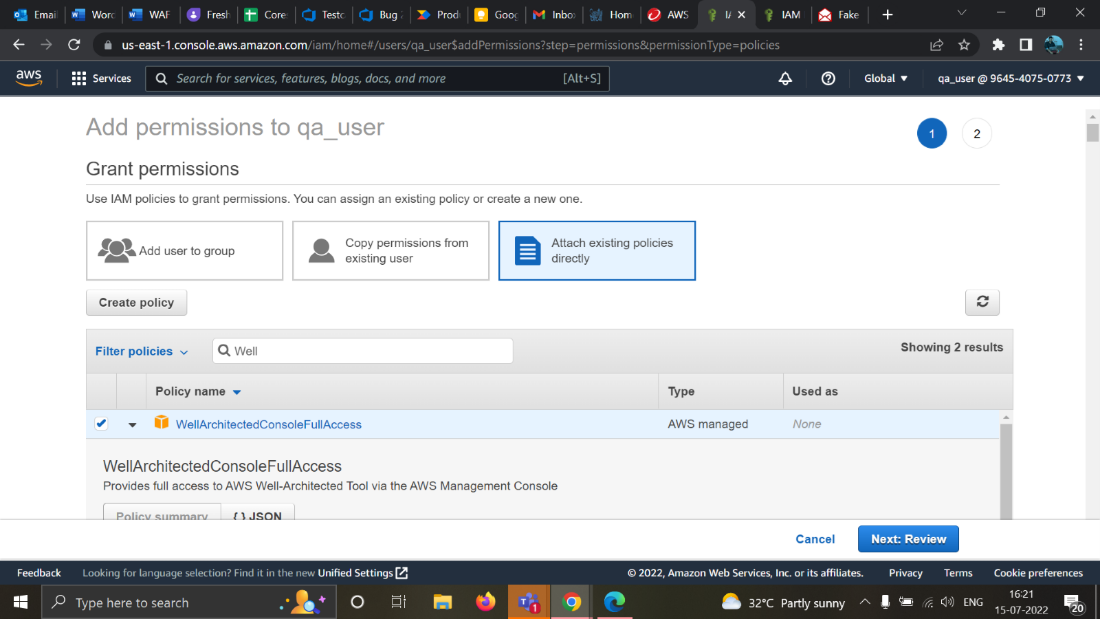The width and height of the screenshot is (1100, 619).
Task: Open the Filter policies dropdown
Action: point(142,351)
